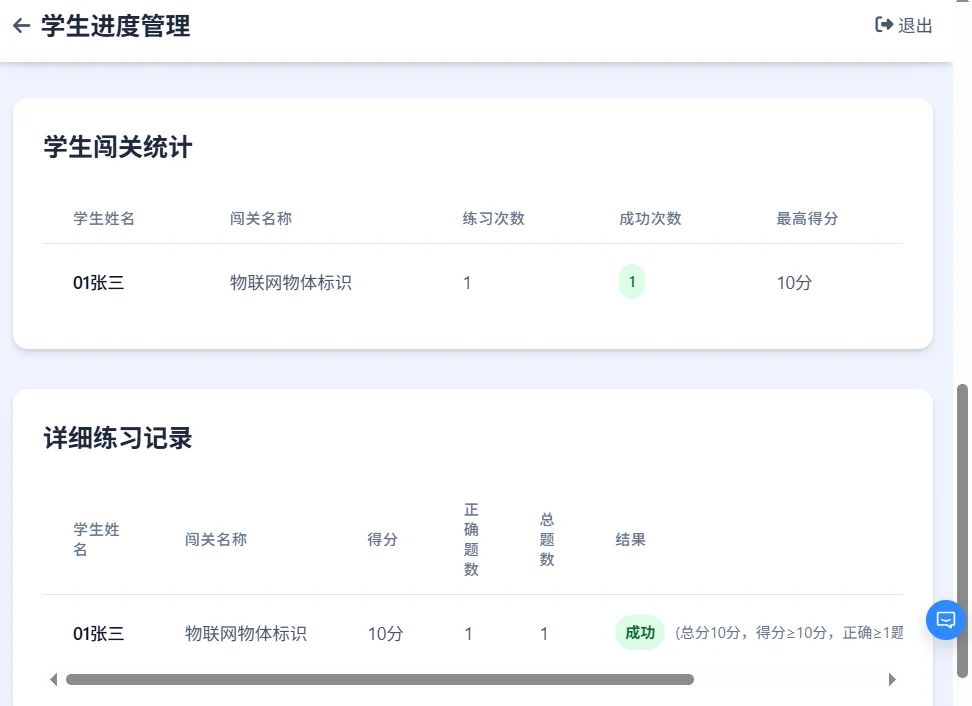Click the right arrow of the horizontal scrollbar

click(x=892, y=679)
